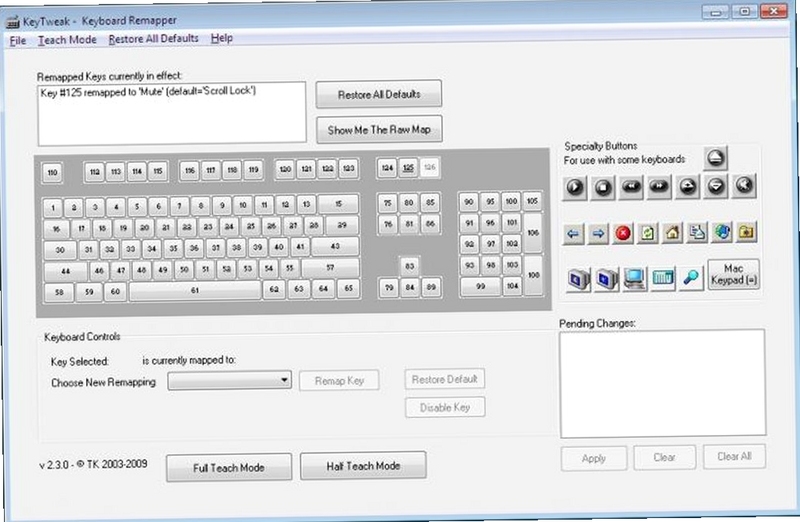Click the browser Home house button
The image size is (800, 522).
pos(672,233)
